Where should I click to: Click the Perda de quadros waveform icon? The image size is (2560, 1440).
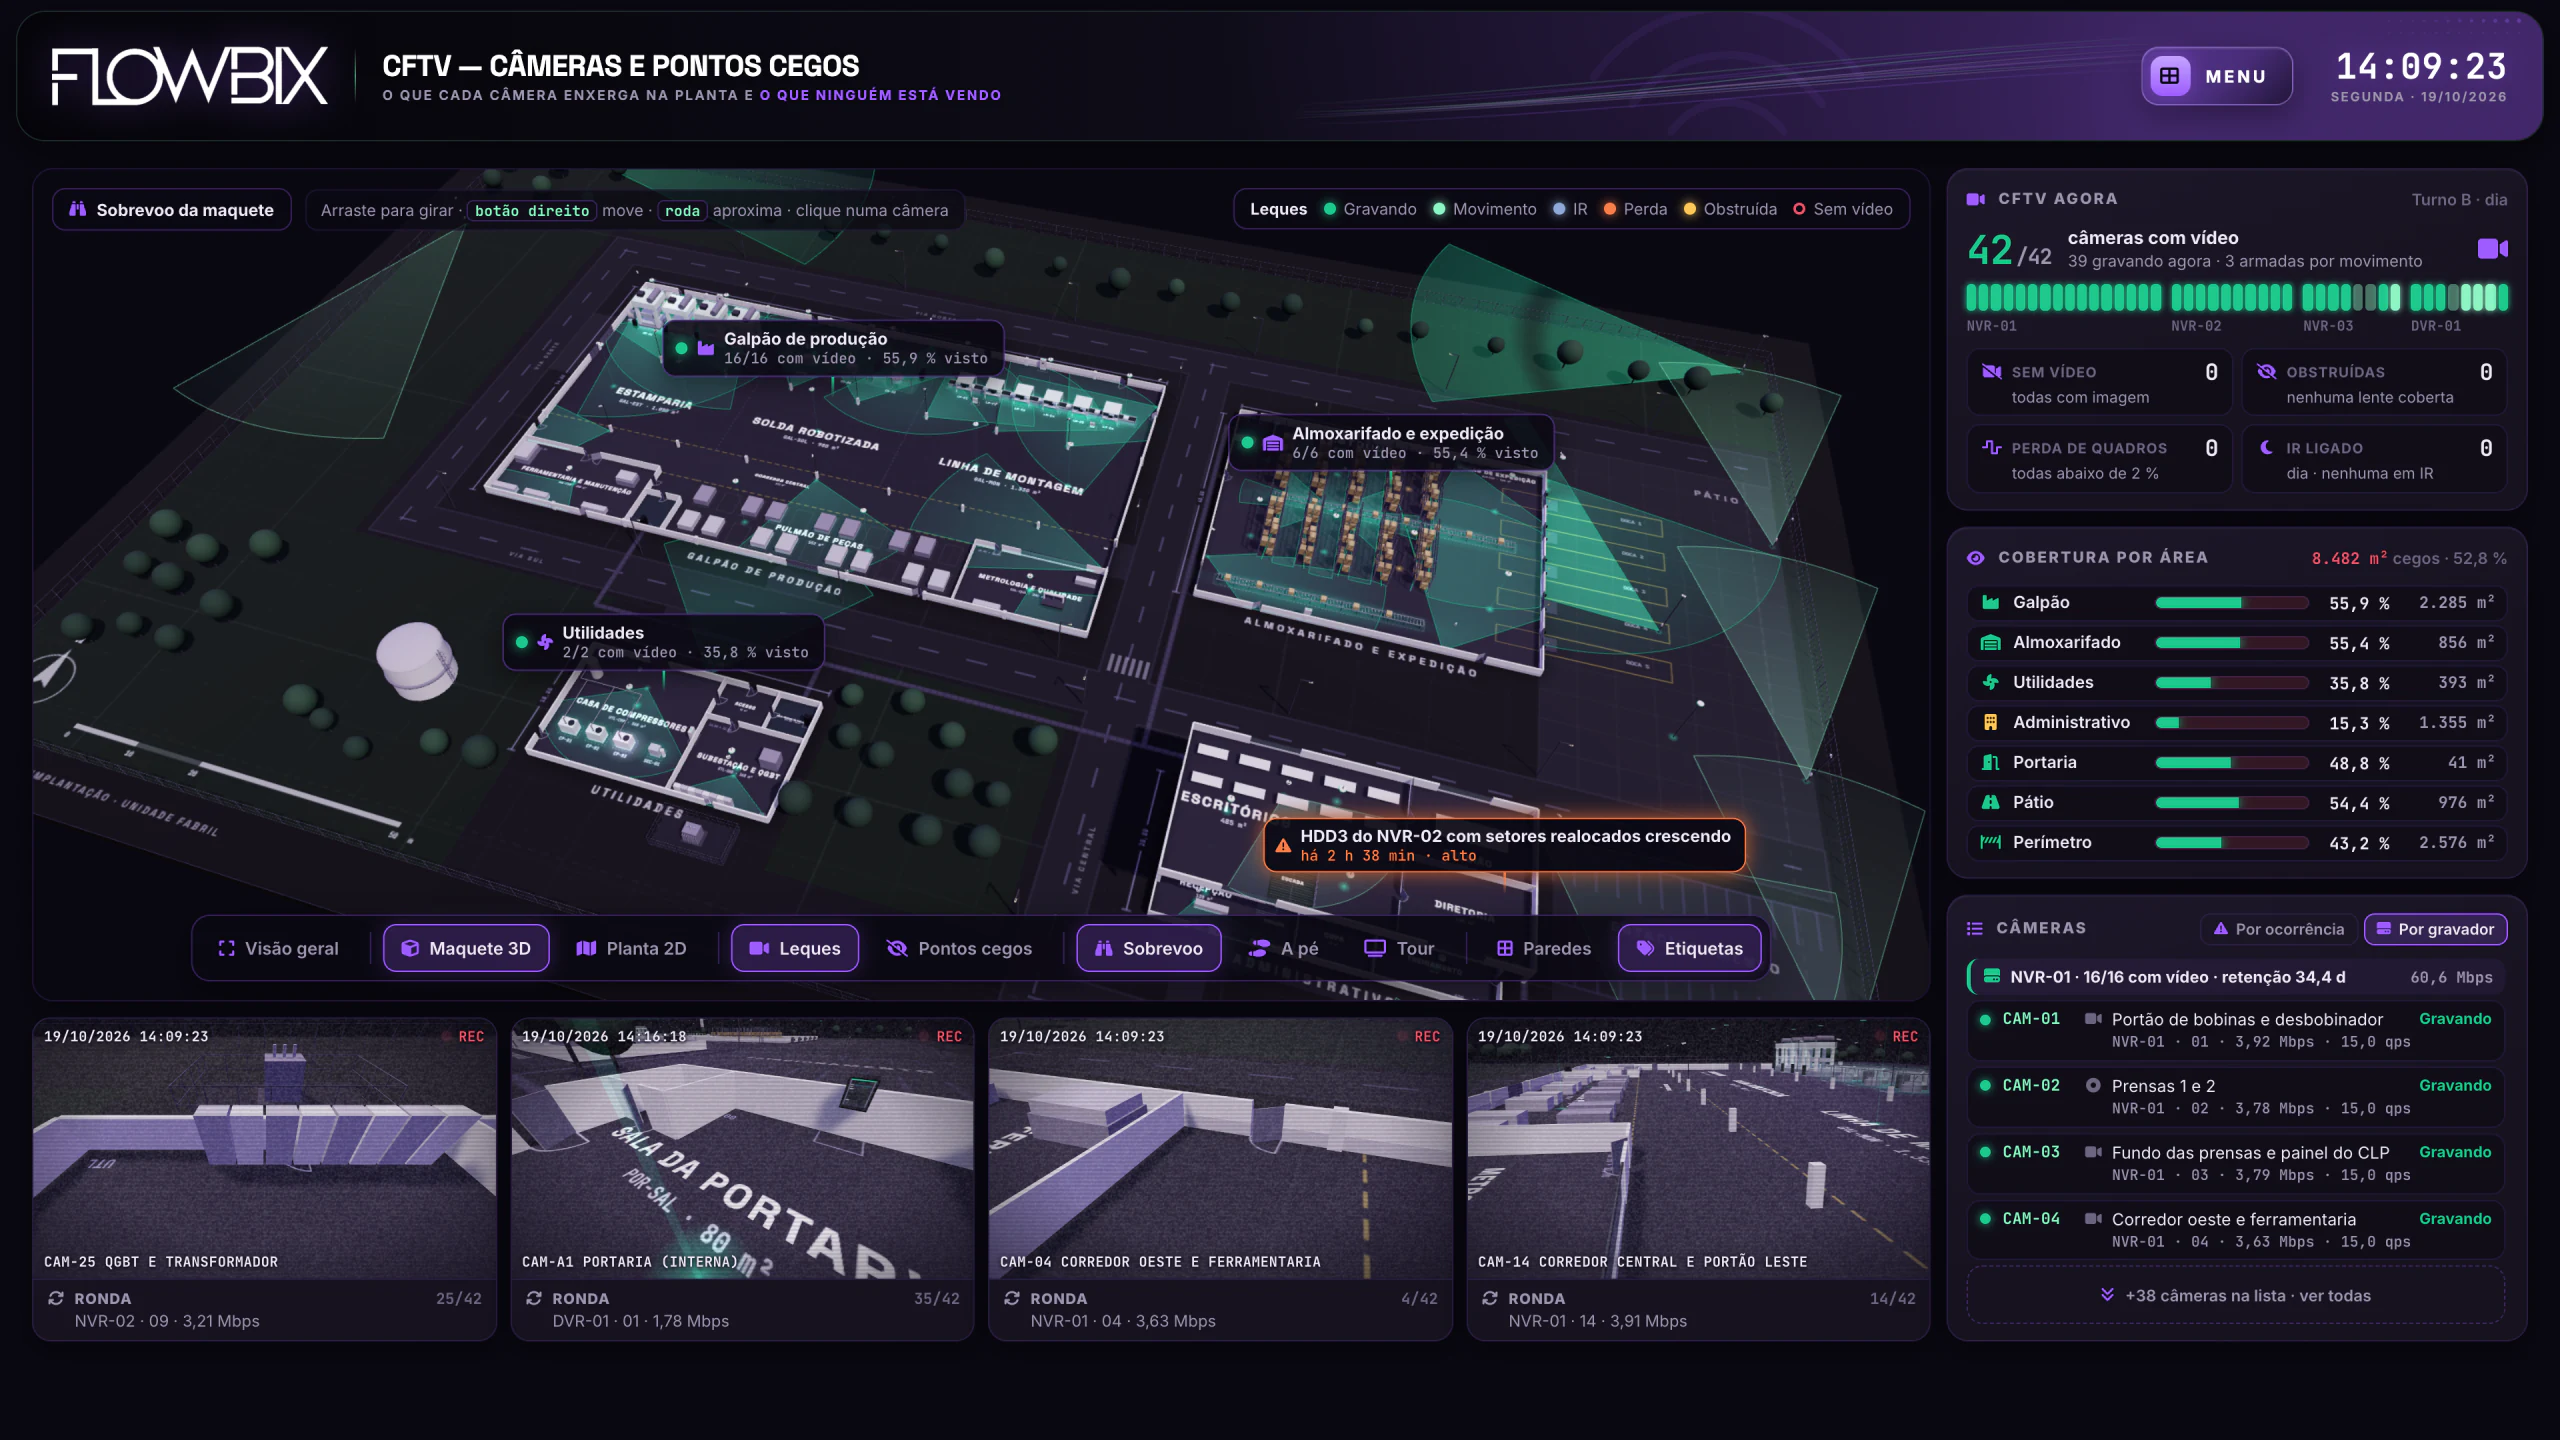click(x=1991, y=448)
